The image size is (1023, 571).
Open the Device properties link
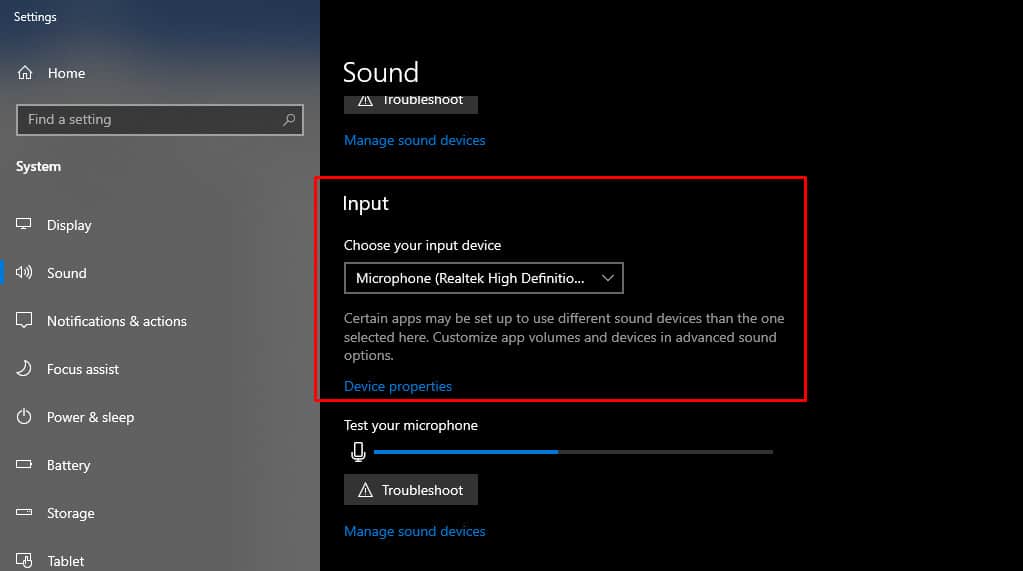coord(398,386)
